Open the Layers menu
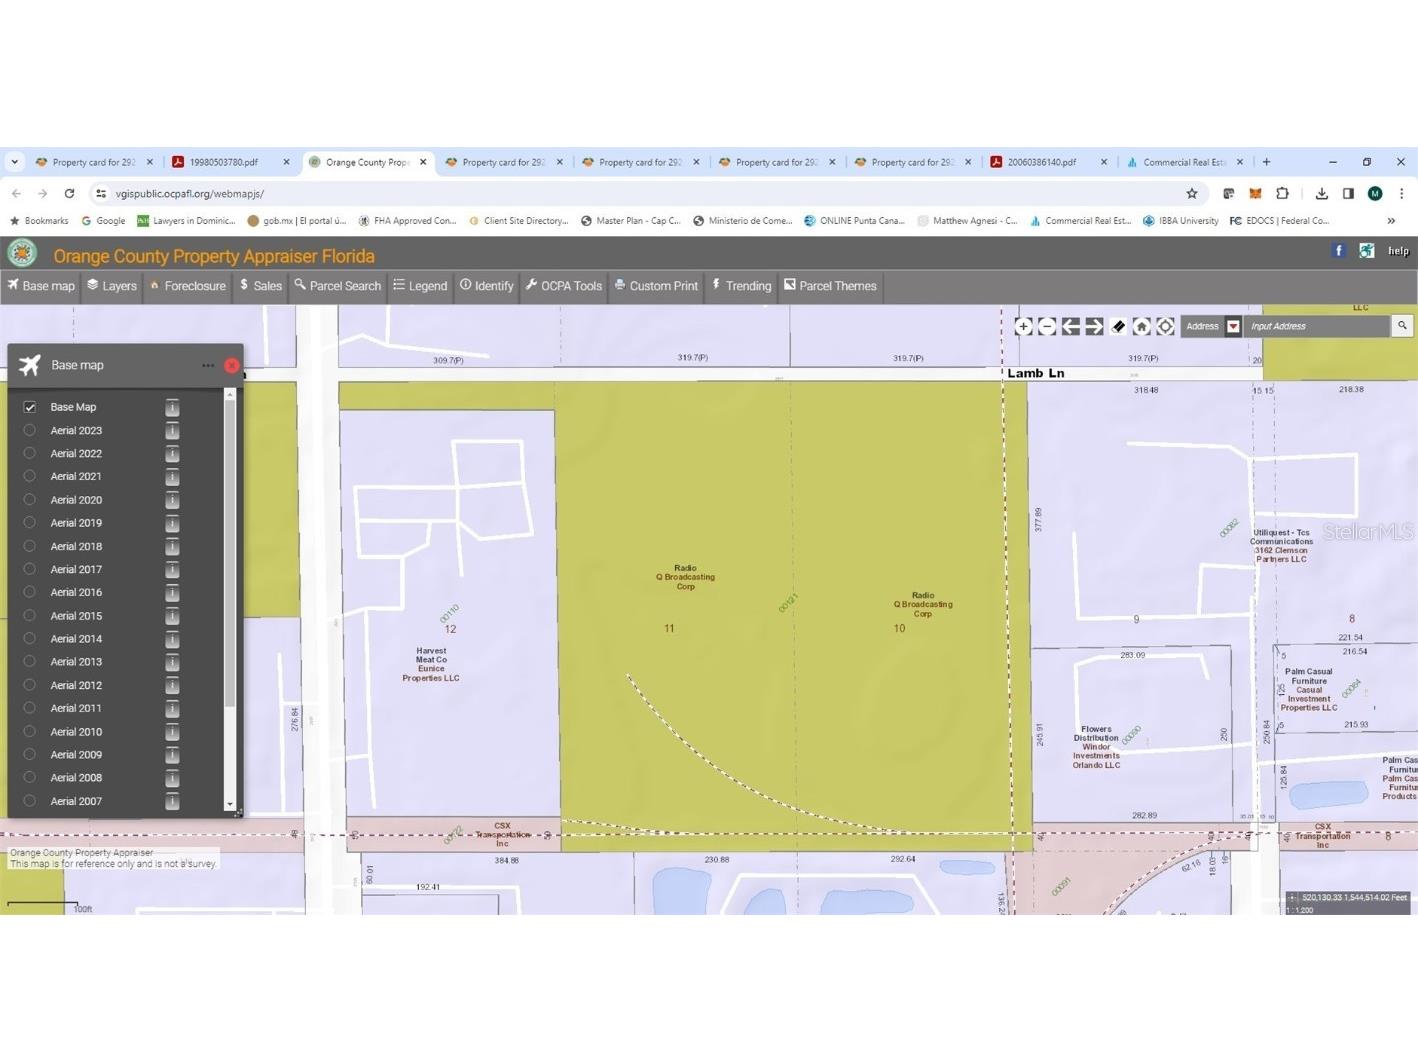Image resolution: width=1418 pixels, height=1063 pixels. point(111,286)
